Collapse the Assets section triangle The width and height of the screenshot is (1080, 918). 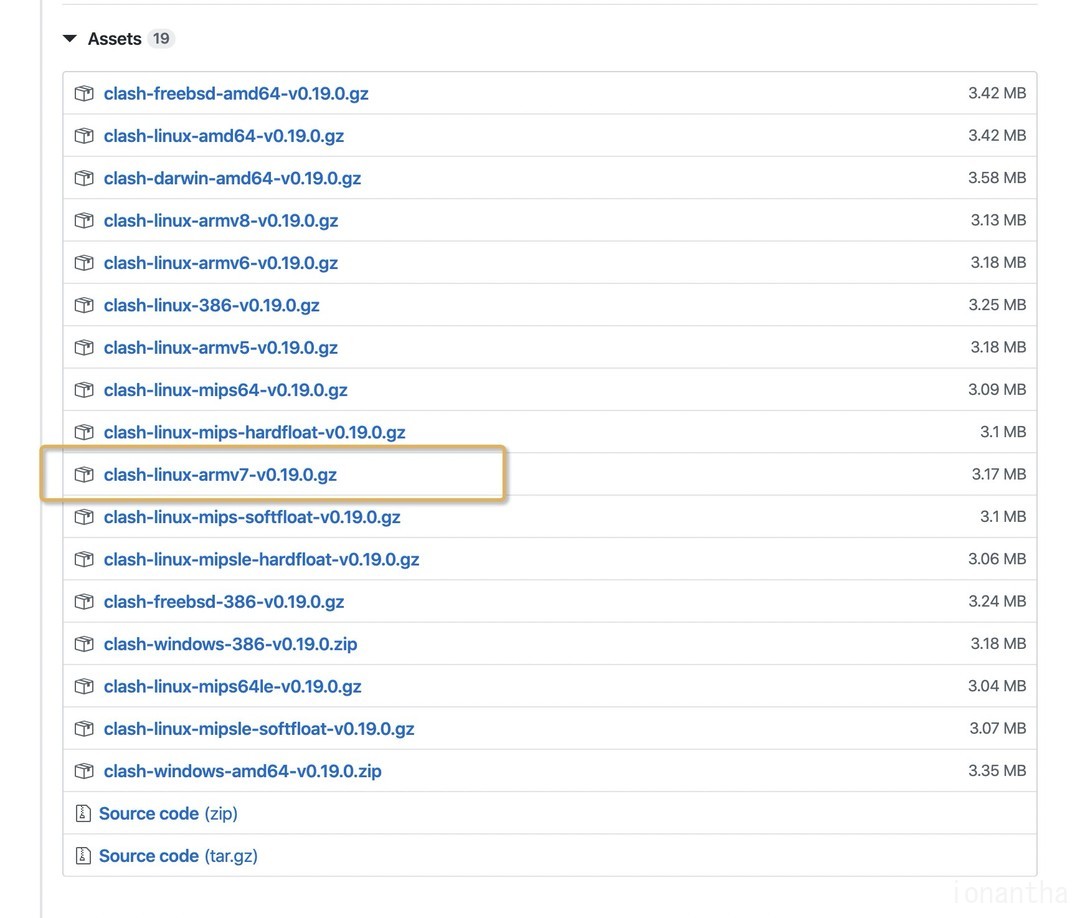coord(69,39)
